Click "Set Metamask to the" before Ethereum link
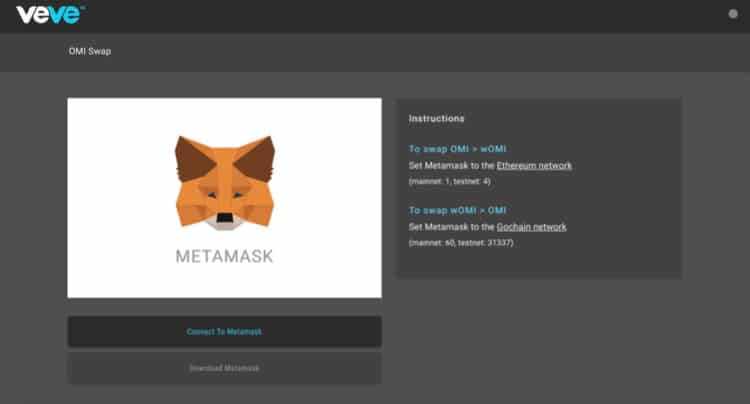This screenshot has width=750, height=404. tap(451, 165)
